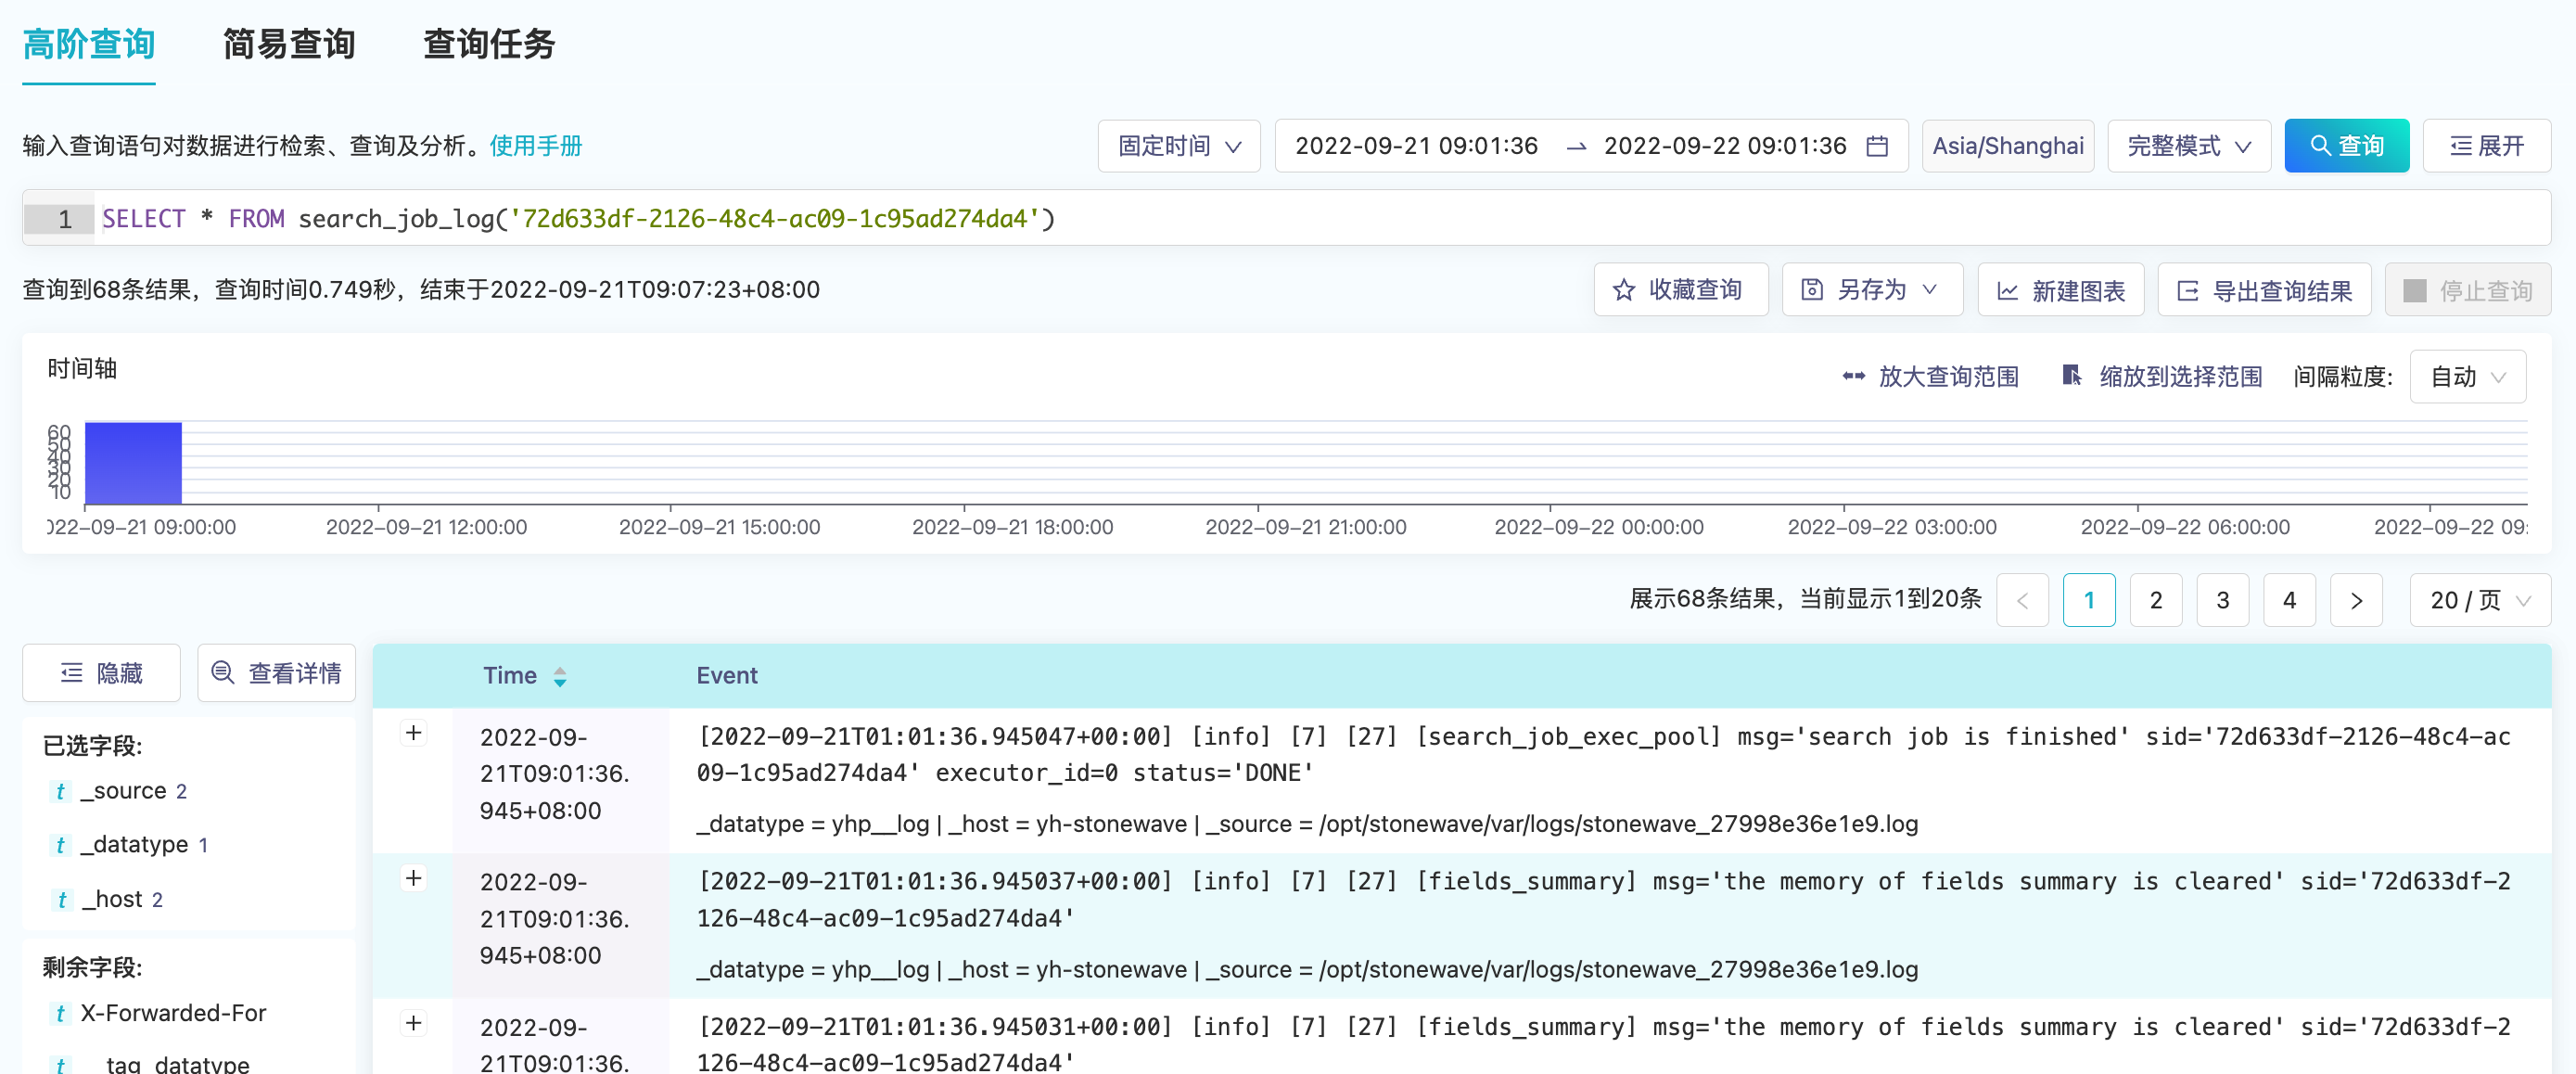Viewport: 2576px width, 1074px height.
Task: Click into the SQL query editor line
Action: [x=1286, y=218]
